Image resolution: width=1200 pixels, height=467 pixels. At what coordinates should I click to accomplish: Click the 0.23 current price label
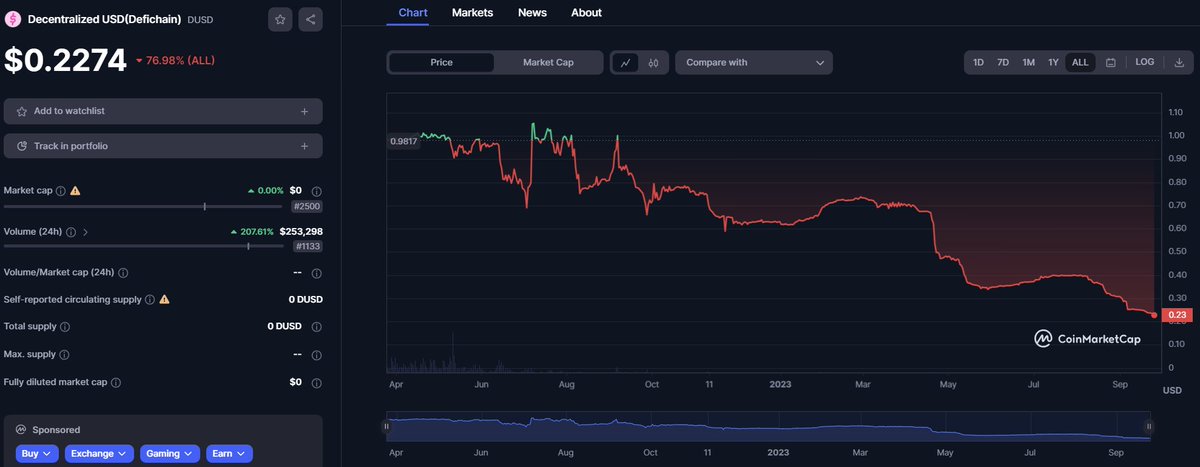pyautogui.click(x=1177, y=315)
